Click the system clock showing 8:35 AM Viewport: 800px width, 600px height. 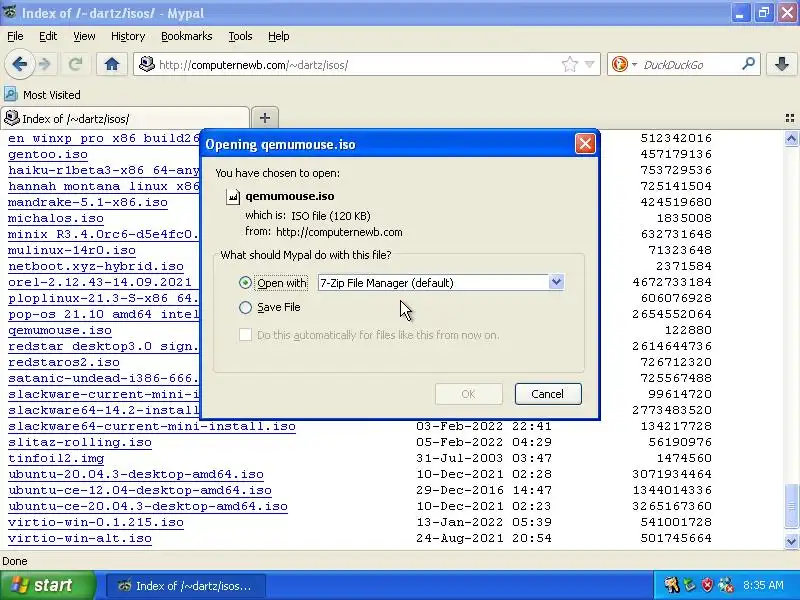point(763,585)
